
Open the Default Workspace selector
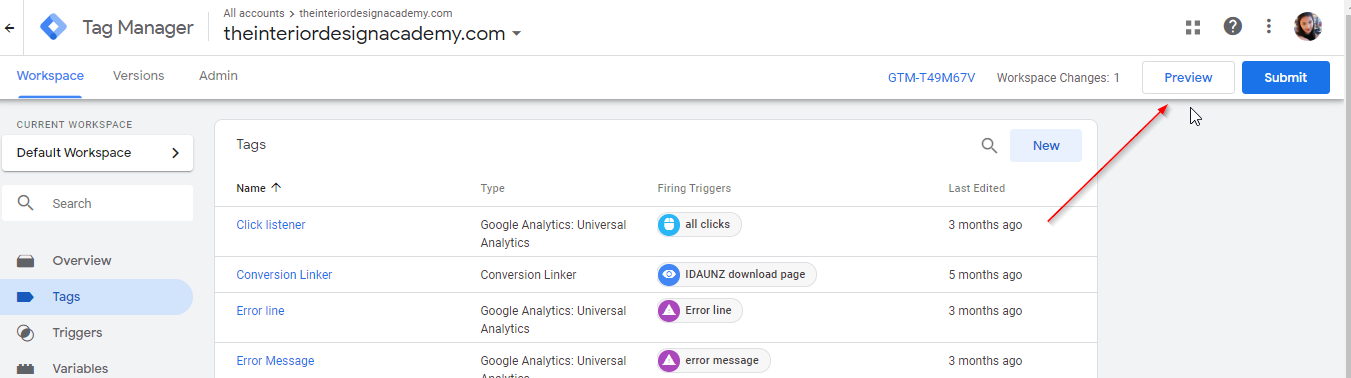[97, 153]
